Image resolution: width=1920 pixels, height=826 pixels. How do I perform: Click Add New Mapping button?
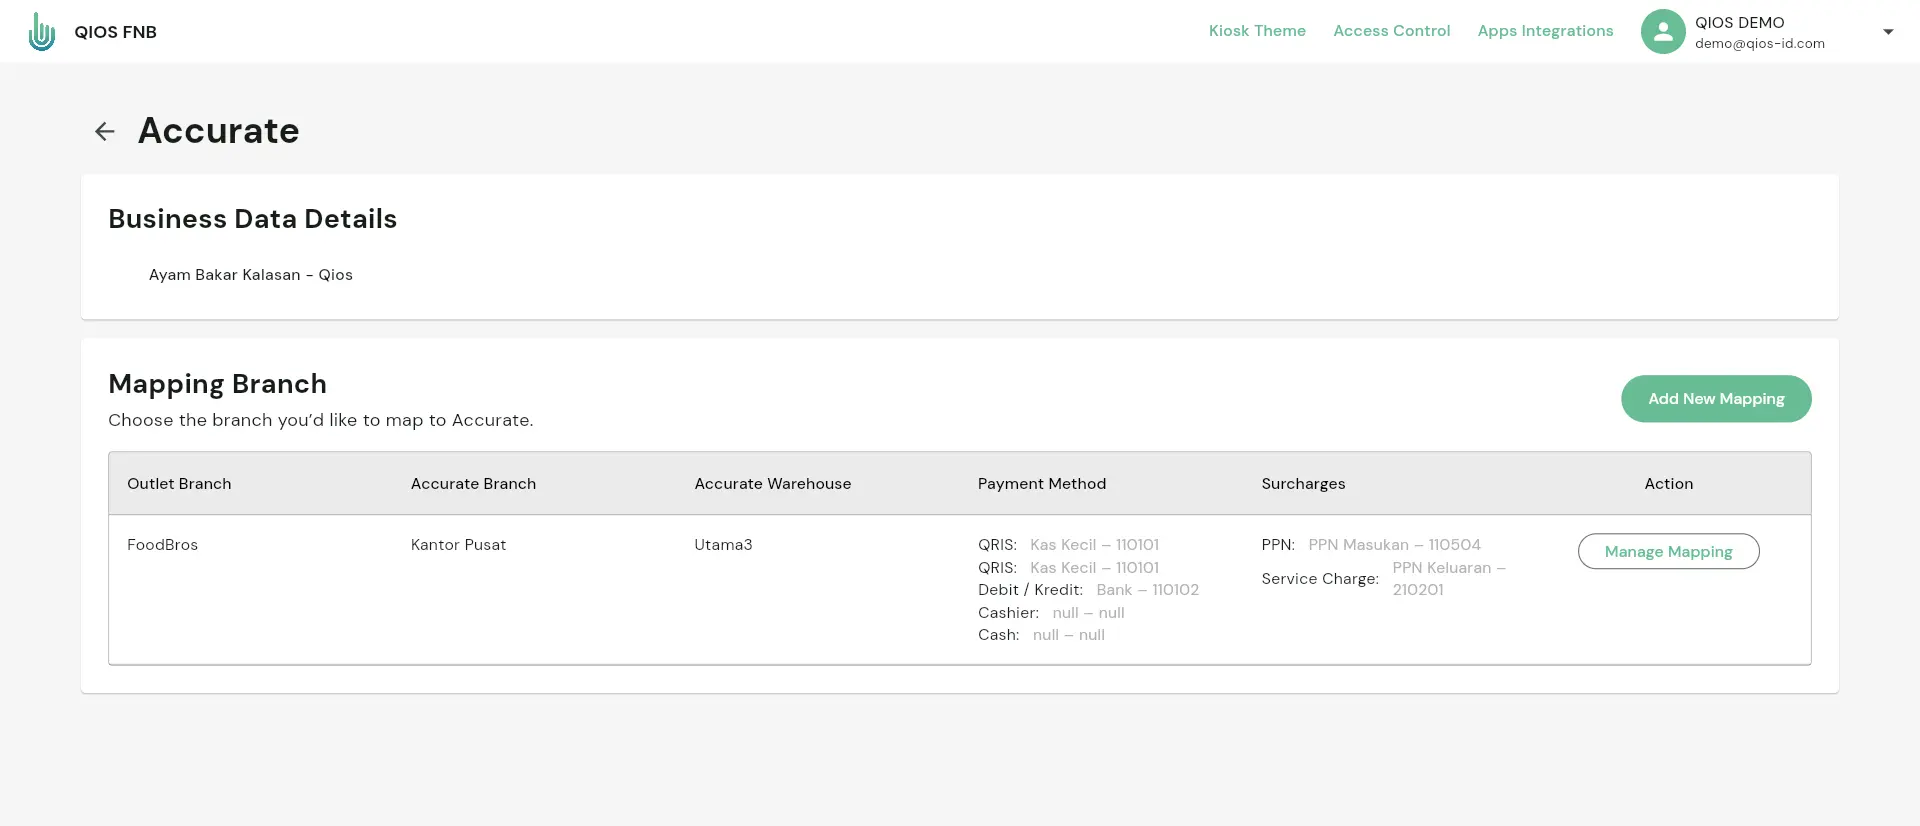[x=1716, y=399]
